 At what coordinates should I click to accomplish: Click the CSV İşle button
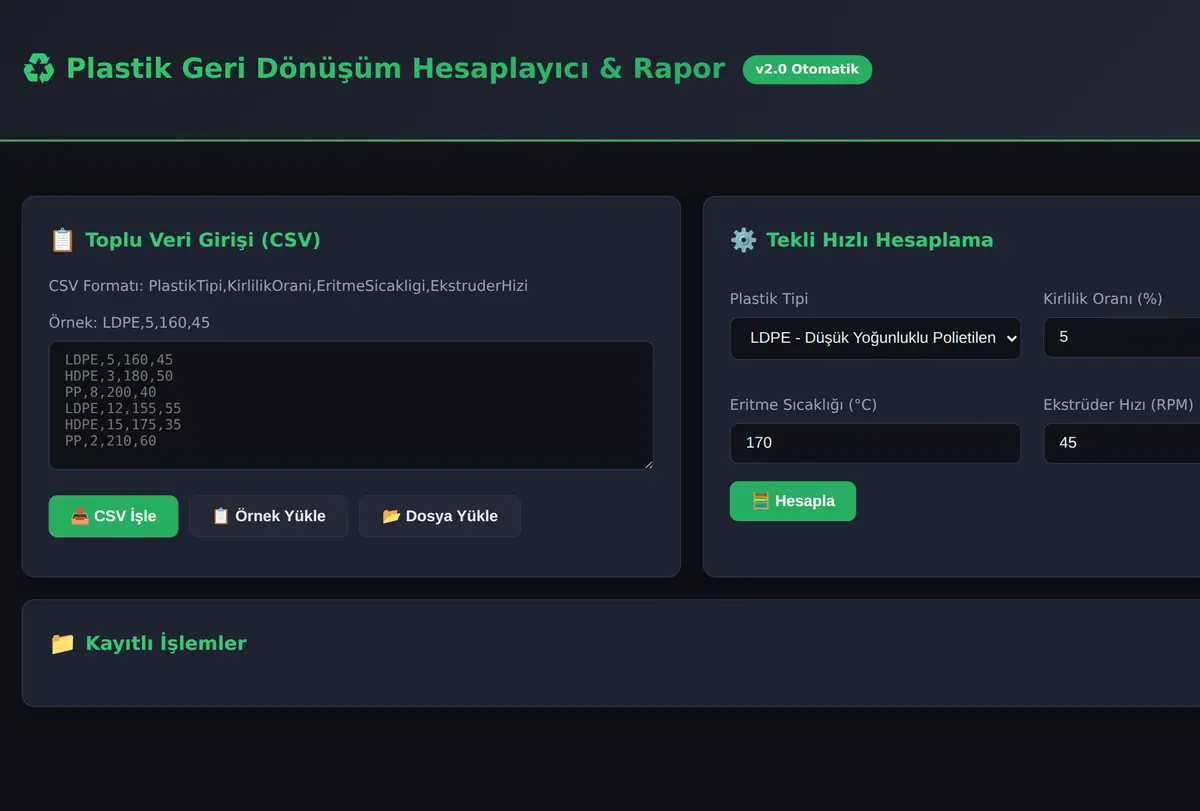point(113,516)
